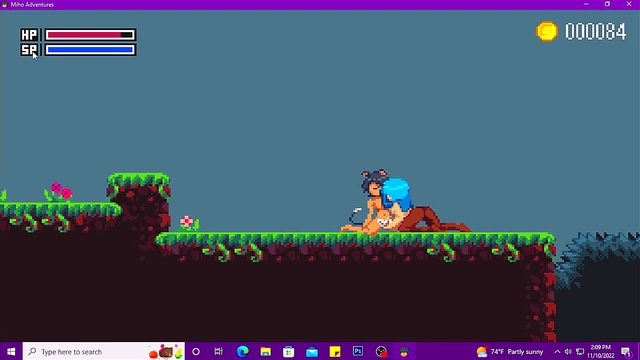Screen dimensions: 640x360
Task: Open the network status icon in the tray
Action: 580,351
